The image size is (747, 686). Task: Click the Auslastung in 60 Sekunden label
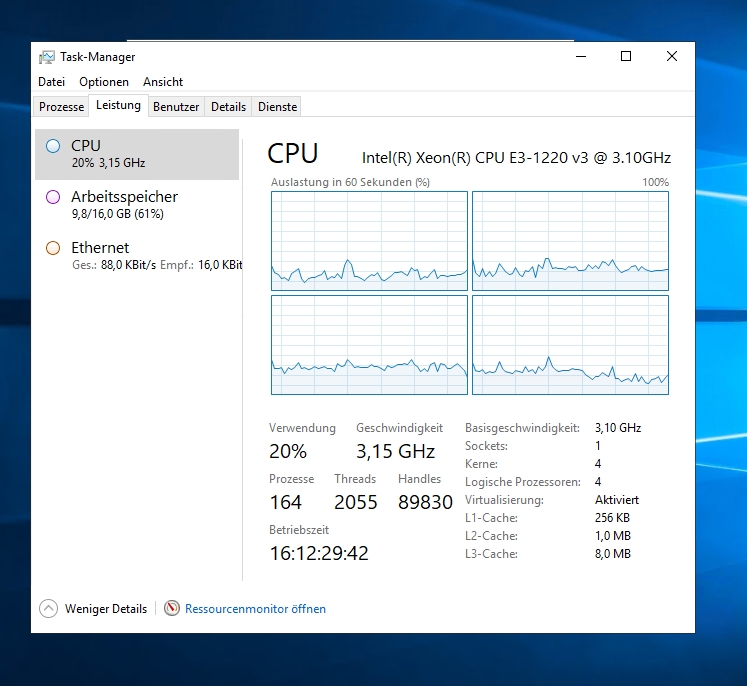(350, 182)
